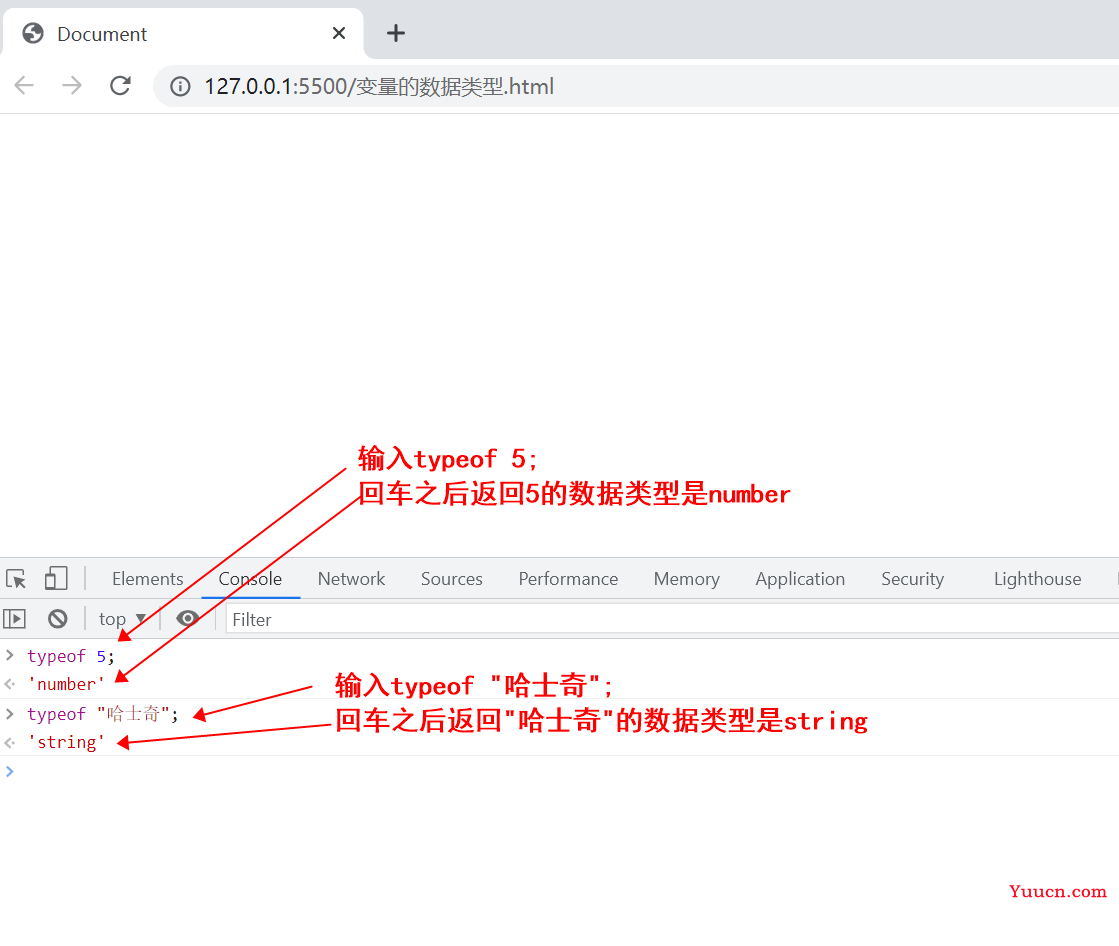This screenshot has width=1119, height=946.
Task: Switch to the Sources tab
Action: point(452,579)
